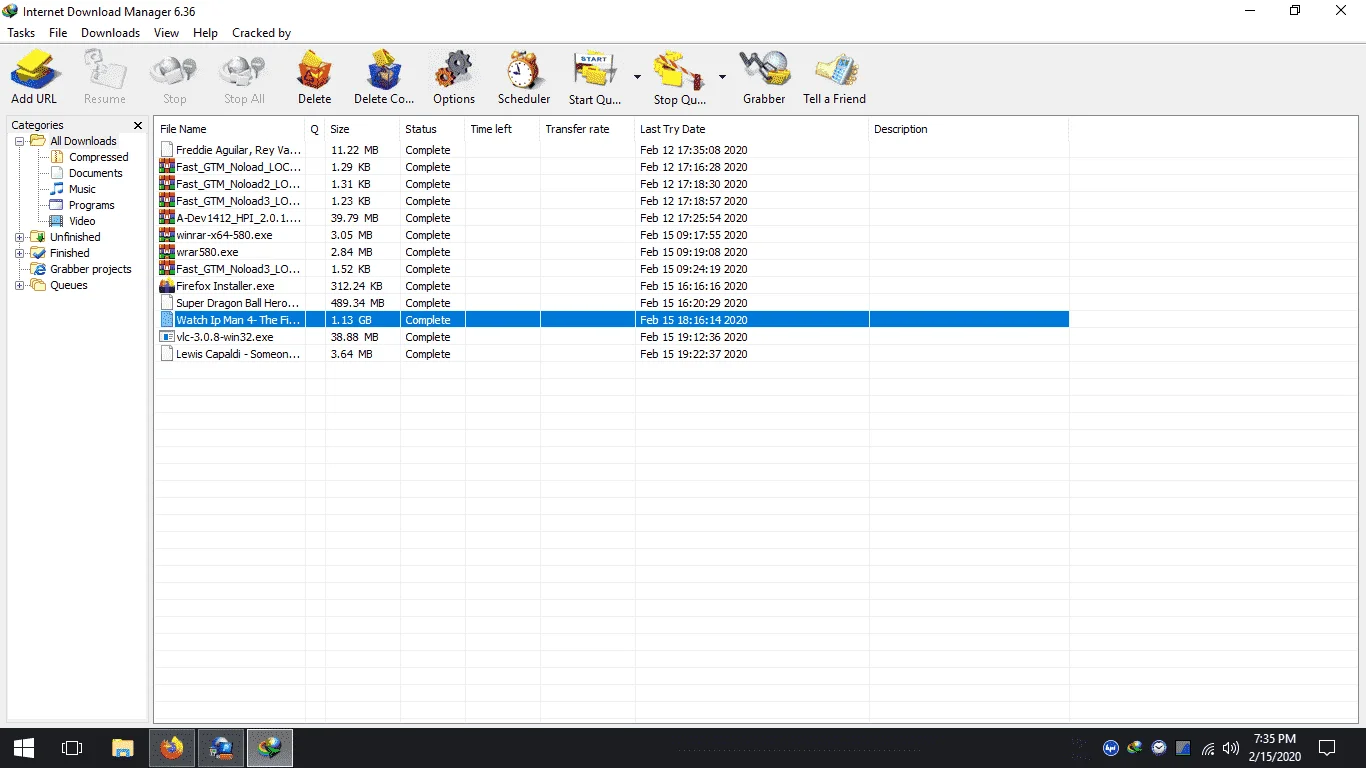The width and height of the screenshot is (1366, 768).
Task: Click the Start Queue toolbar icon
Action: tap(594, 70)
